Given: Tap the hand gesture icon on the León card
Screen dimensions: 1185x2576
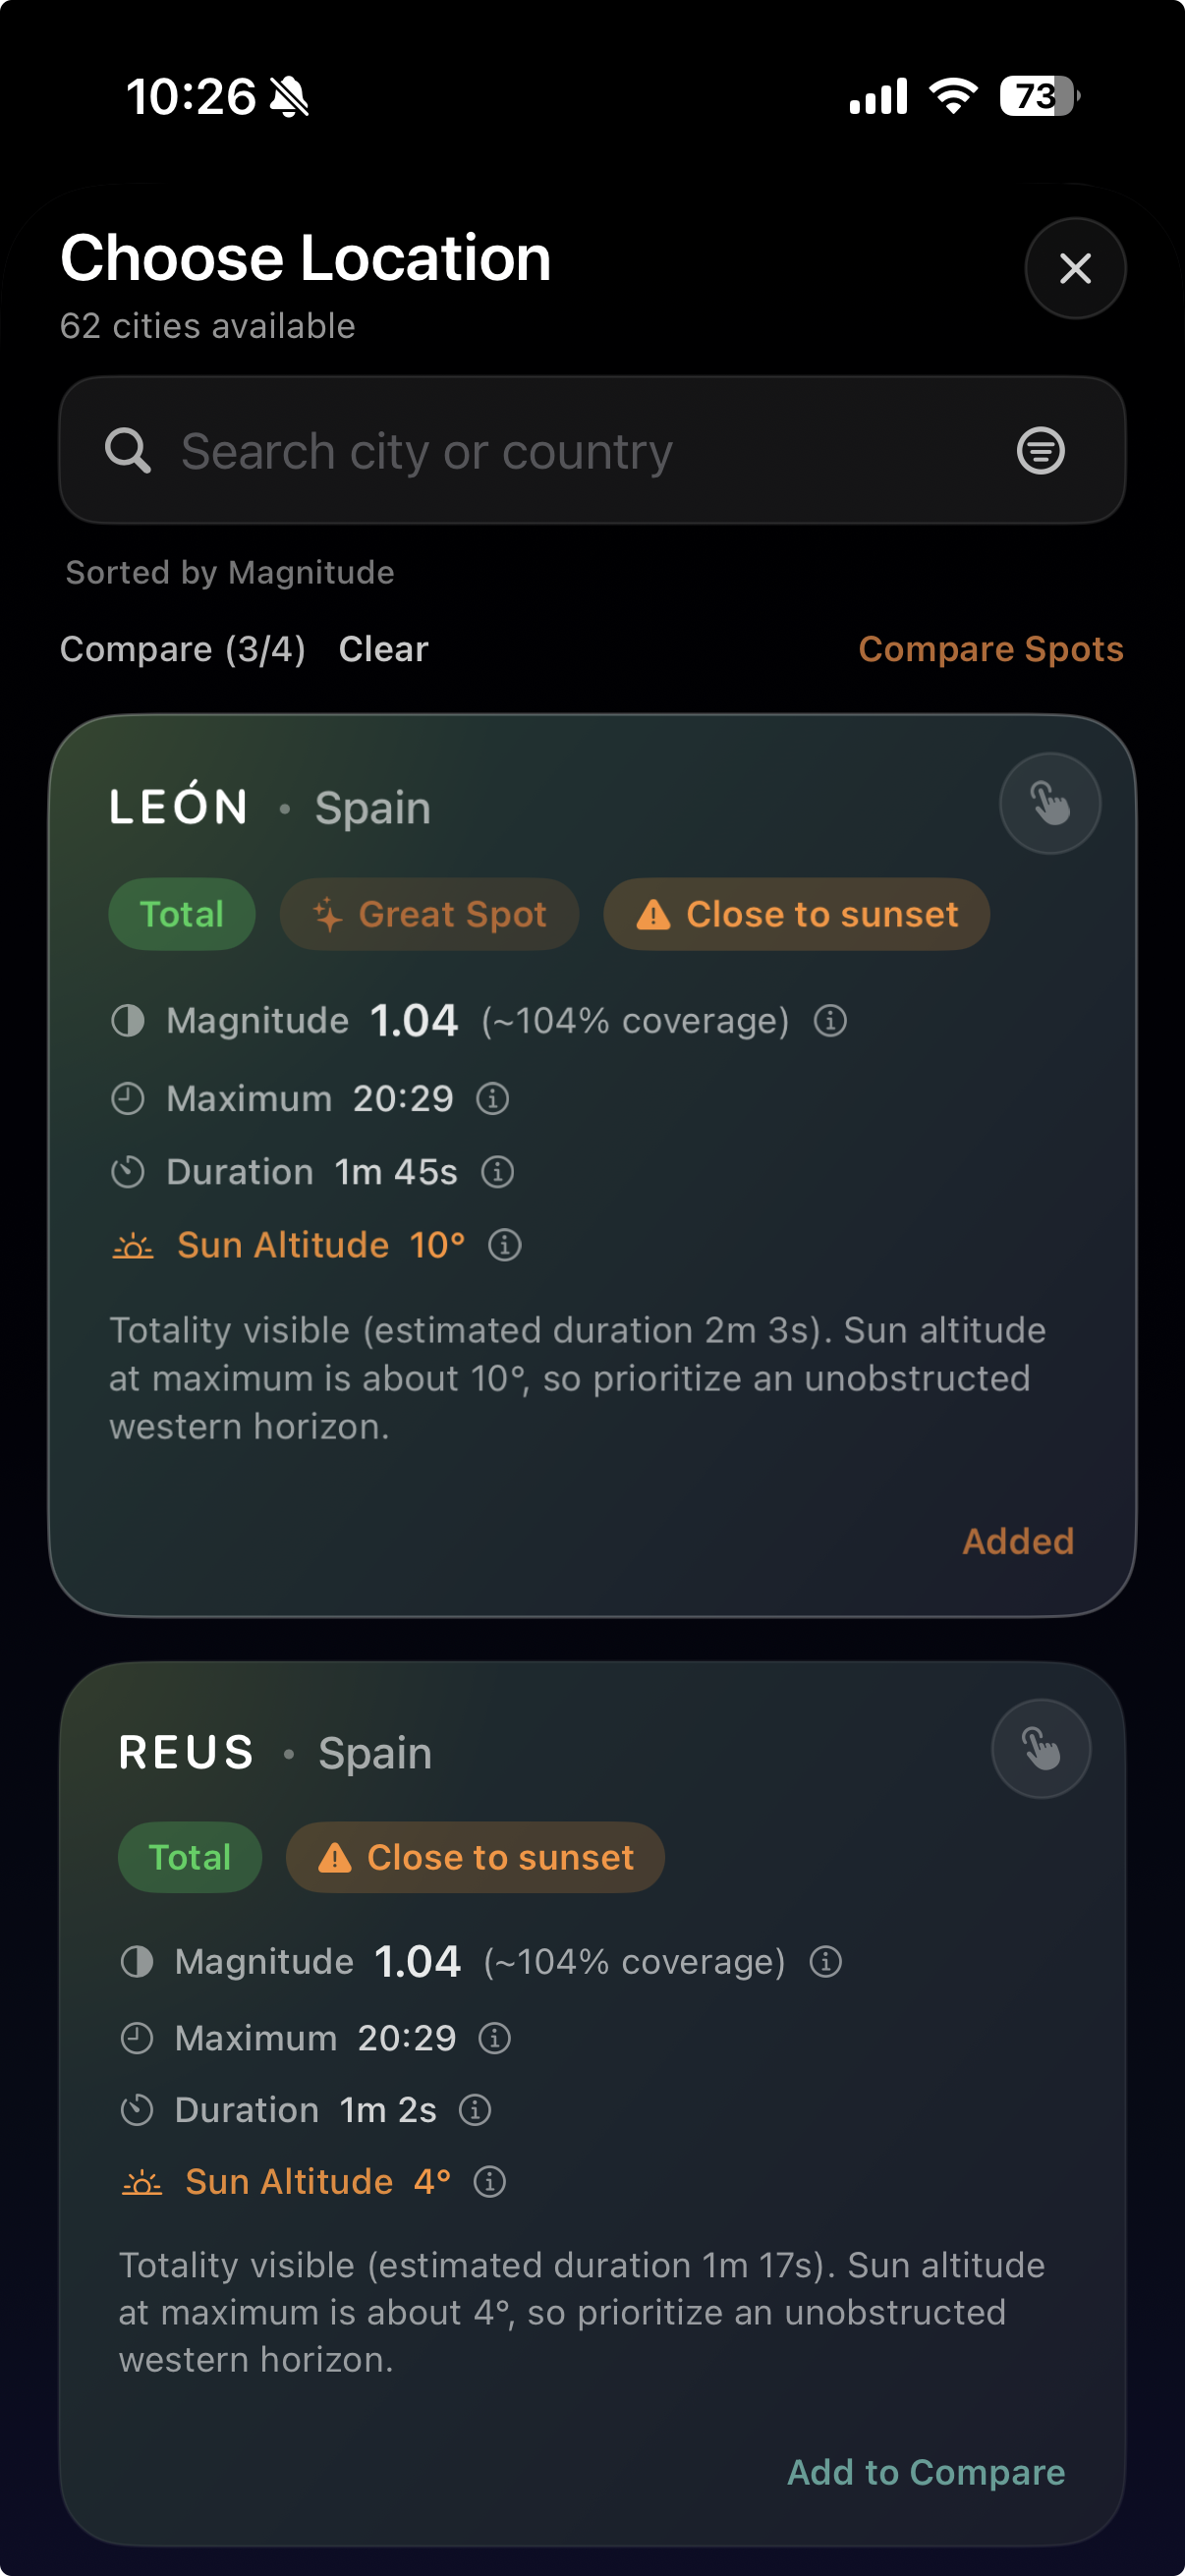Looking at the screenshot, I should coord(1050,802).
